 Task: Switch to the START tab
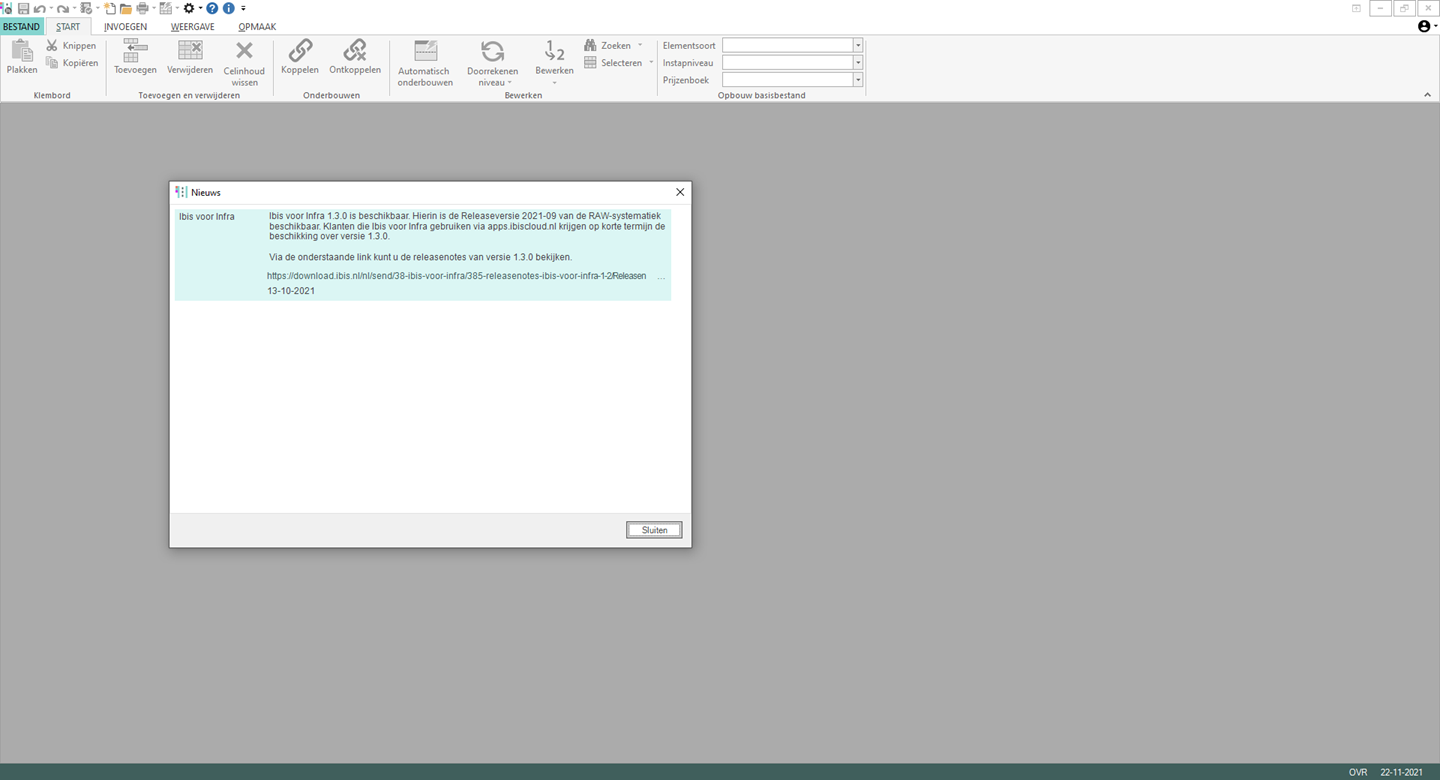click(68, 27)
